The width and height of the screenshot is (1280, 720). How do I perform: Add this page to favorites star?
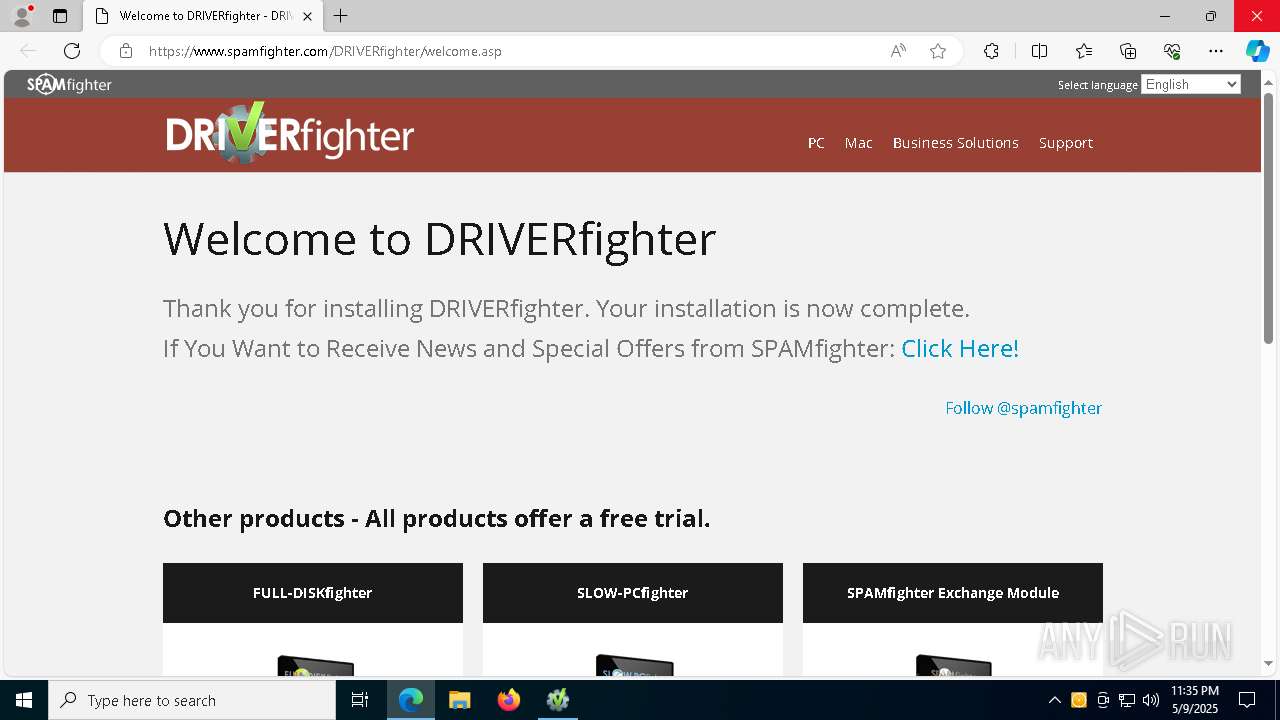938,51
